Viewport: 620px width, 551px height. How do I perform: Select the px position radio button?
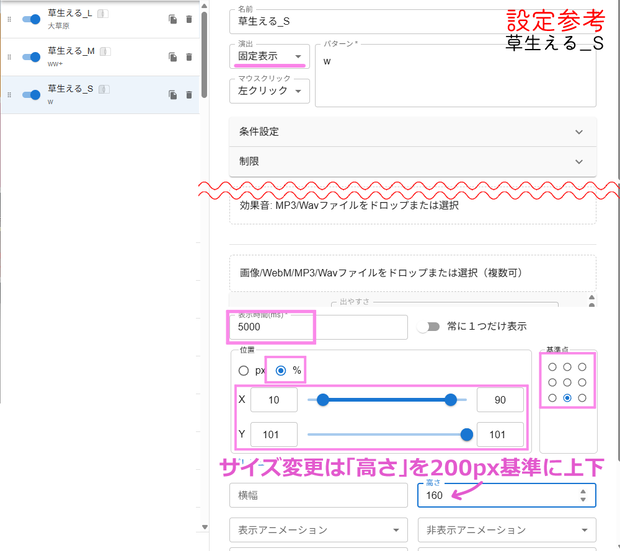click(244, 371)
